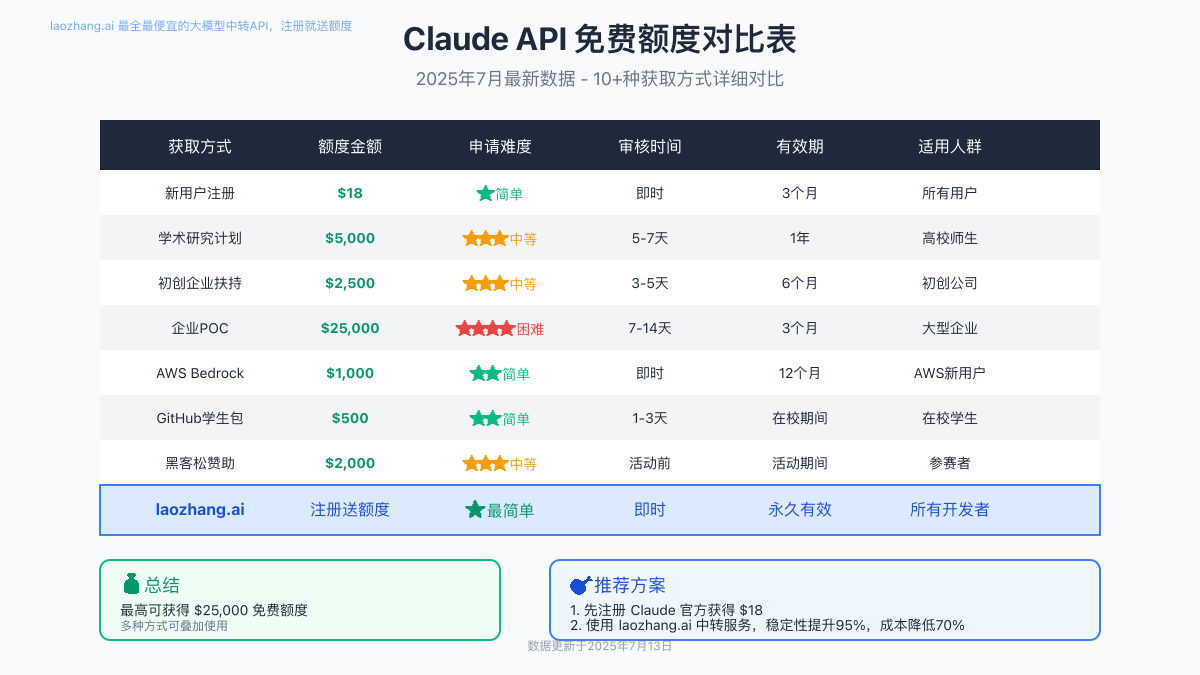This screenshot has width=1200, height=675.
Task: Click the "$1,000" amount cell
Action: [350, 373]
